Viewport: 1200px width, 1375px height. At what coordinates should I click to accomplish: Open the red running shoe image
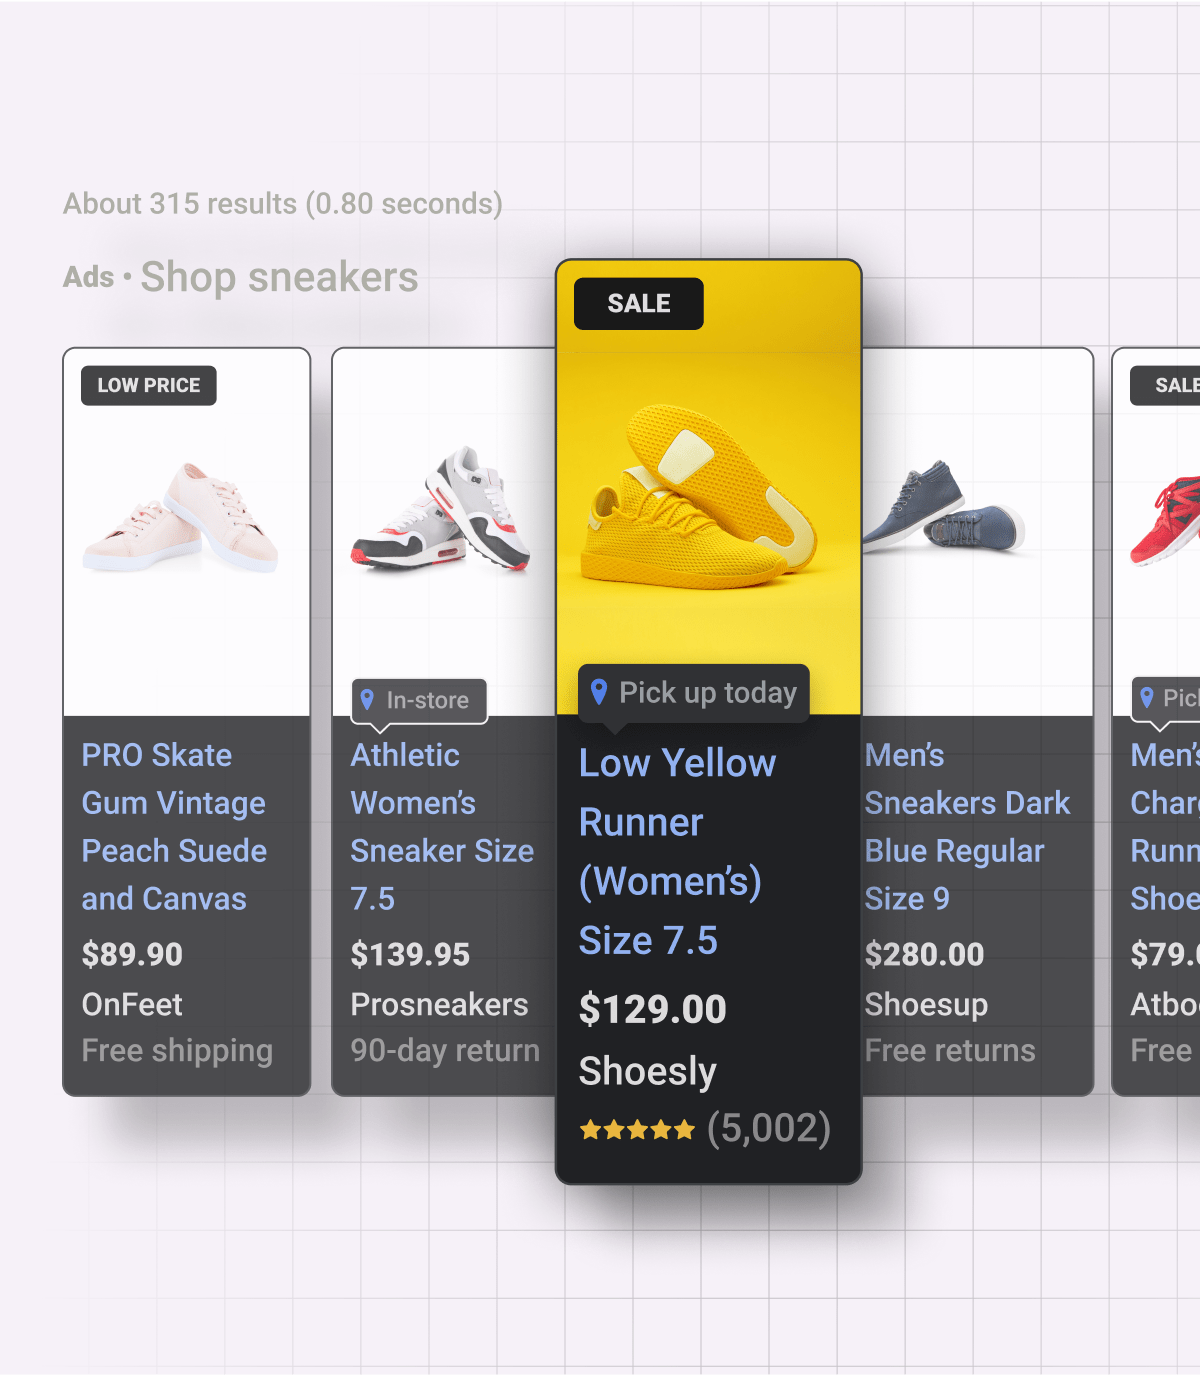pos(1166,520)
